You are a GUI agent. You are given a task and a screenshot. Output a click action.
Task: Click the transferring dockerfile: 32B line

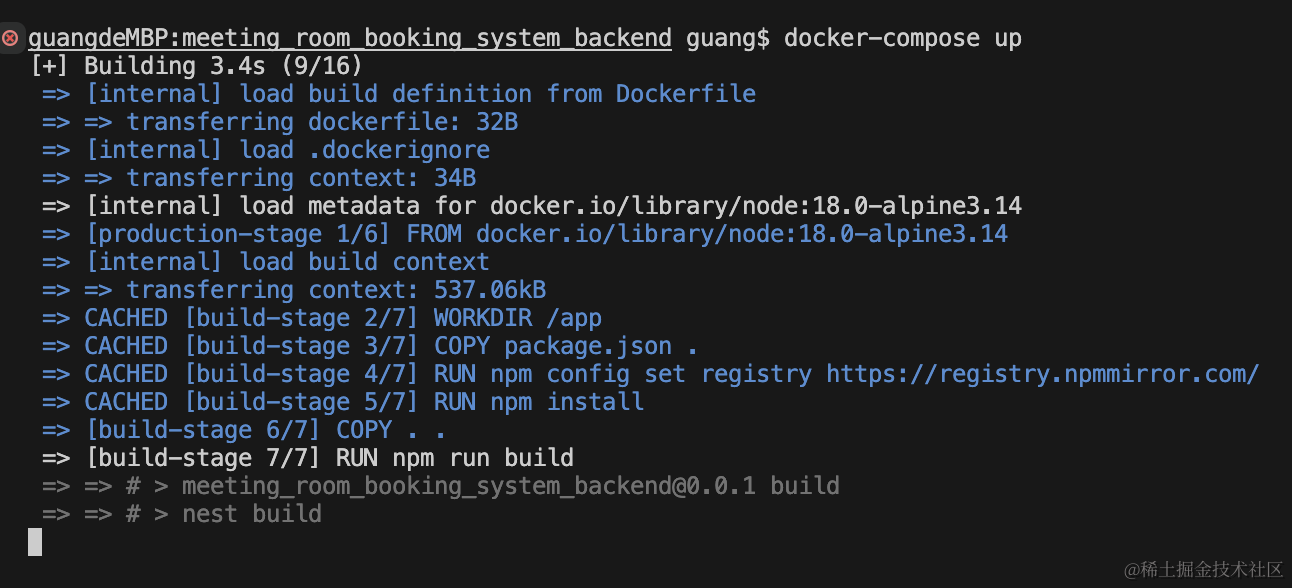280,123
